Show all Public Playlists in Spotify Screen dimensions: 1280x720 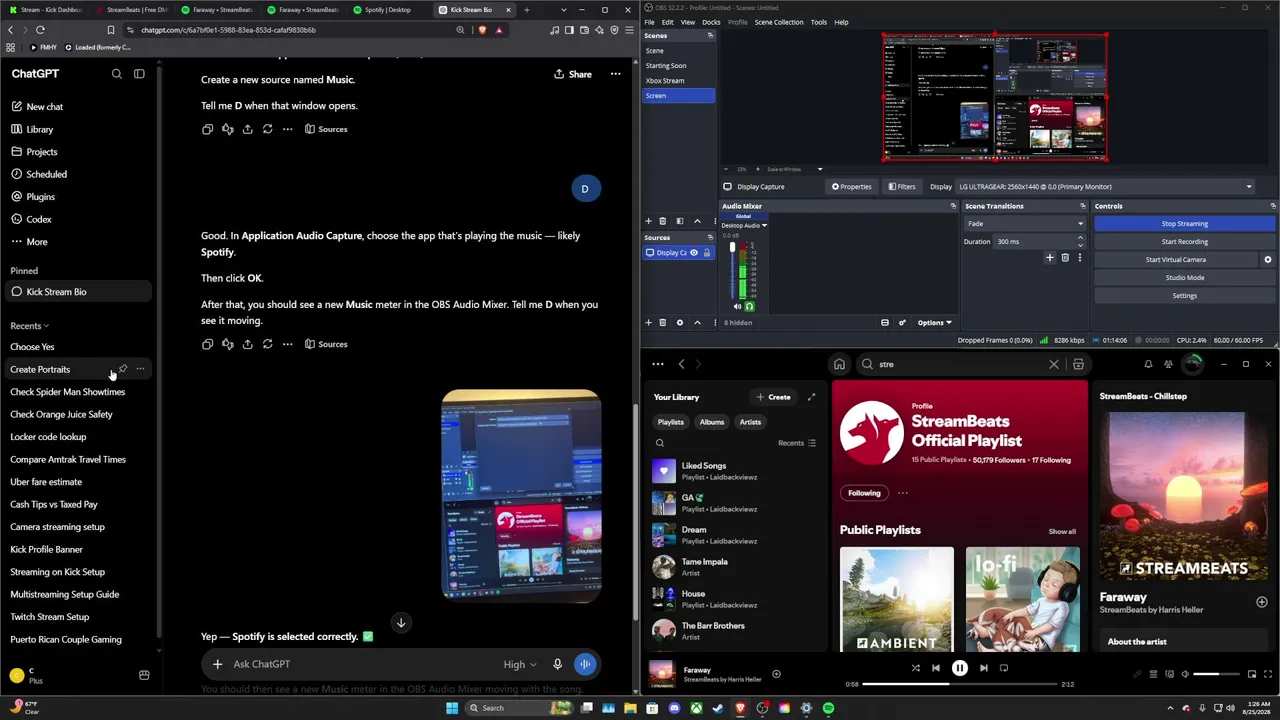tap(1062, 532)
